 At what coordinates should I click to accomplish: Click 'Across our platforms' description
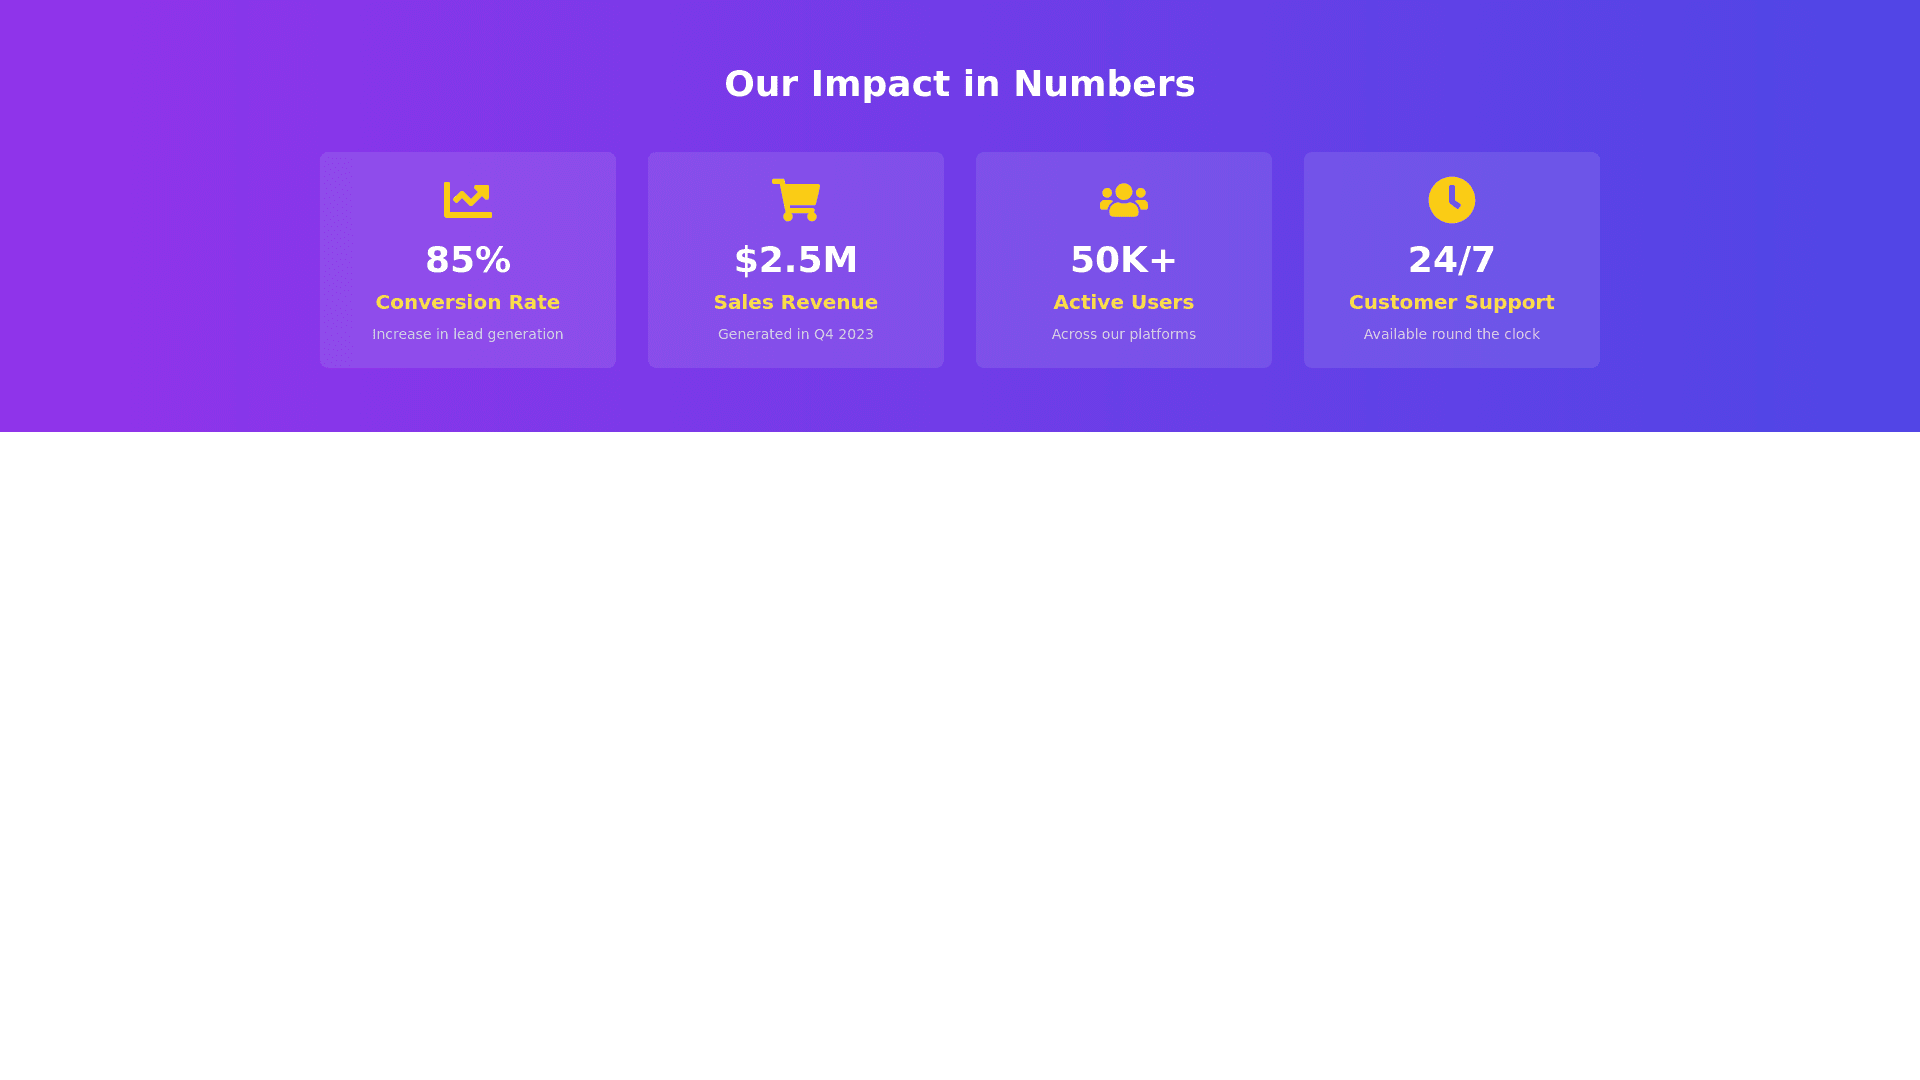[1123, 334]
